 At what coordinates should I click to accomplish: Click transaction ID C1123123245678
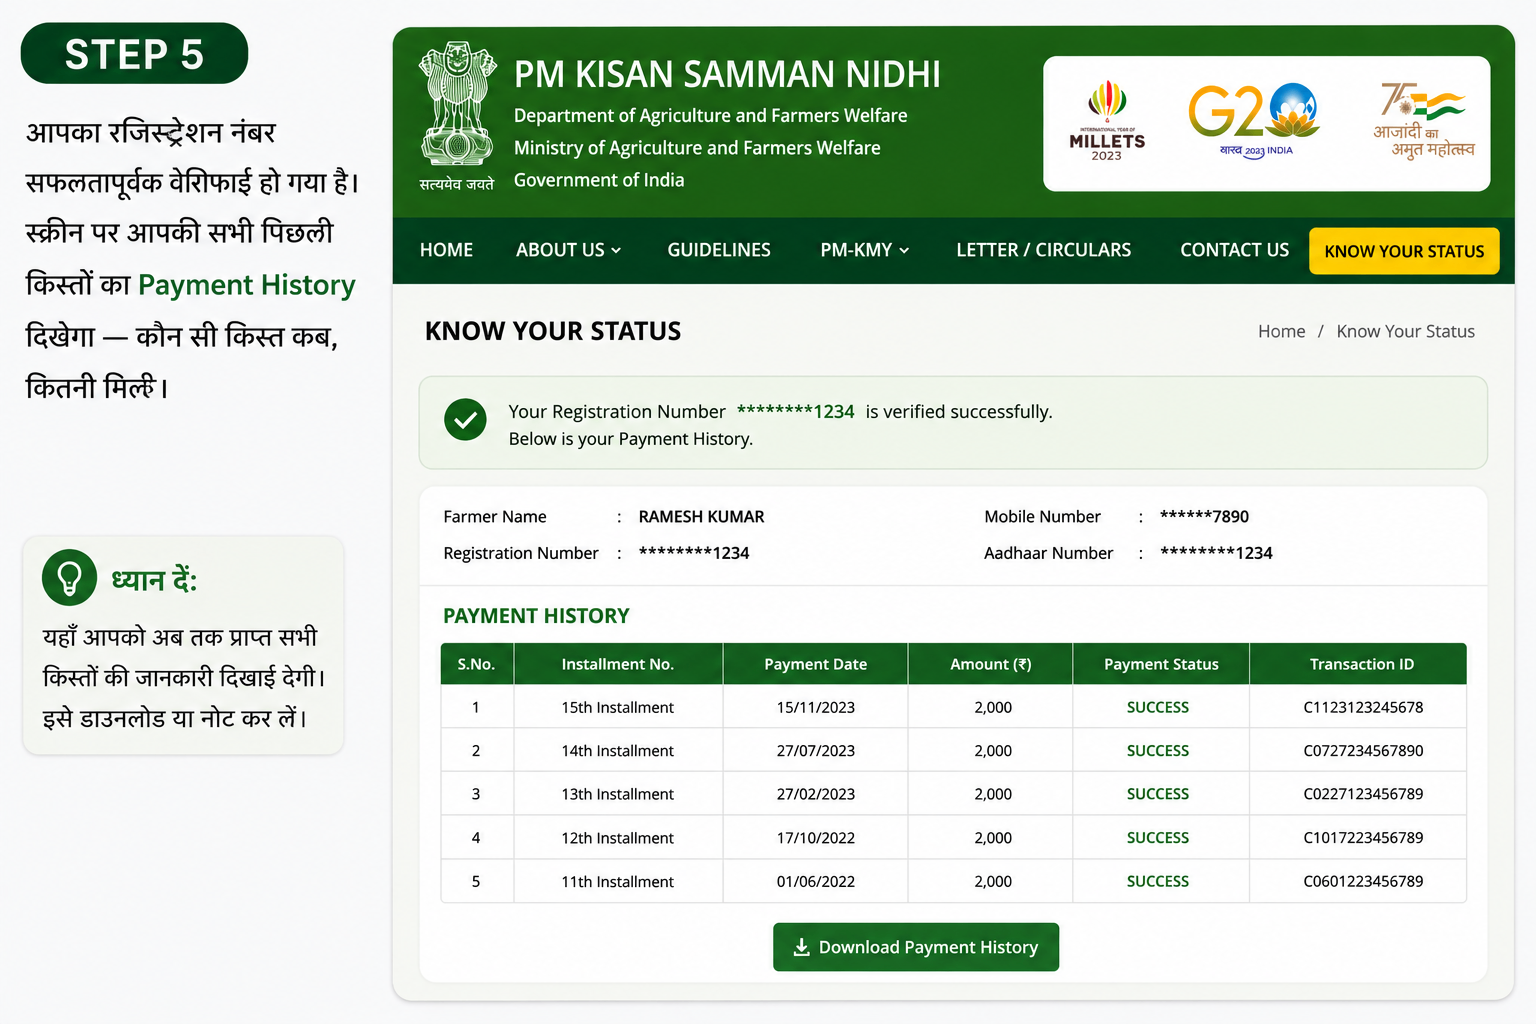tap(1363, 707)
